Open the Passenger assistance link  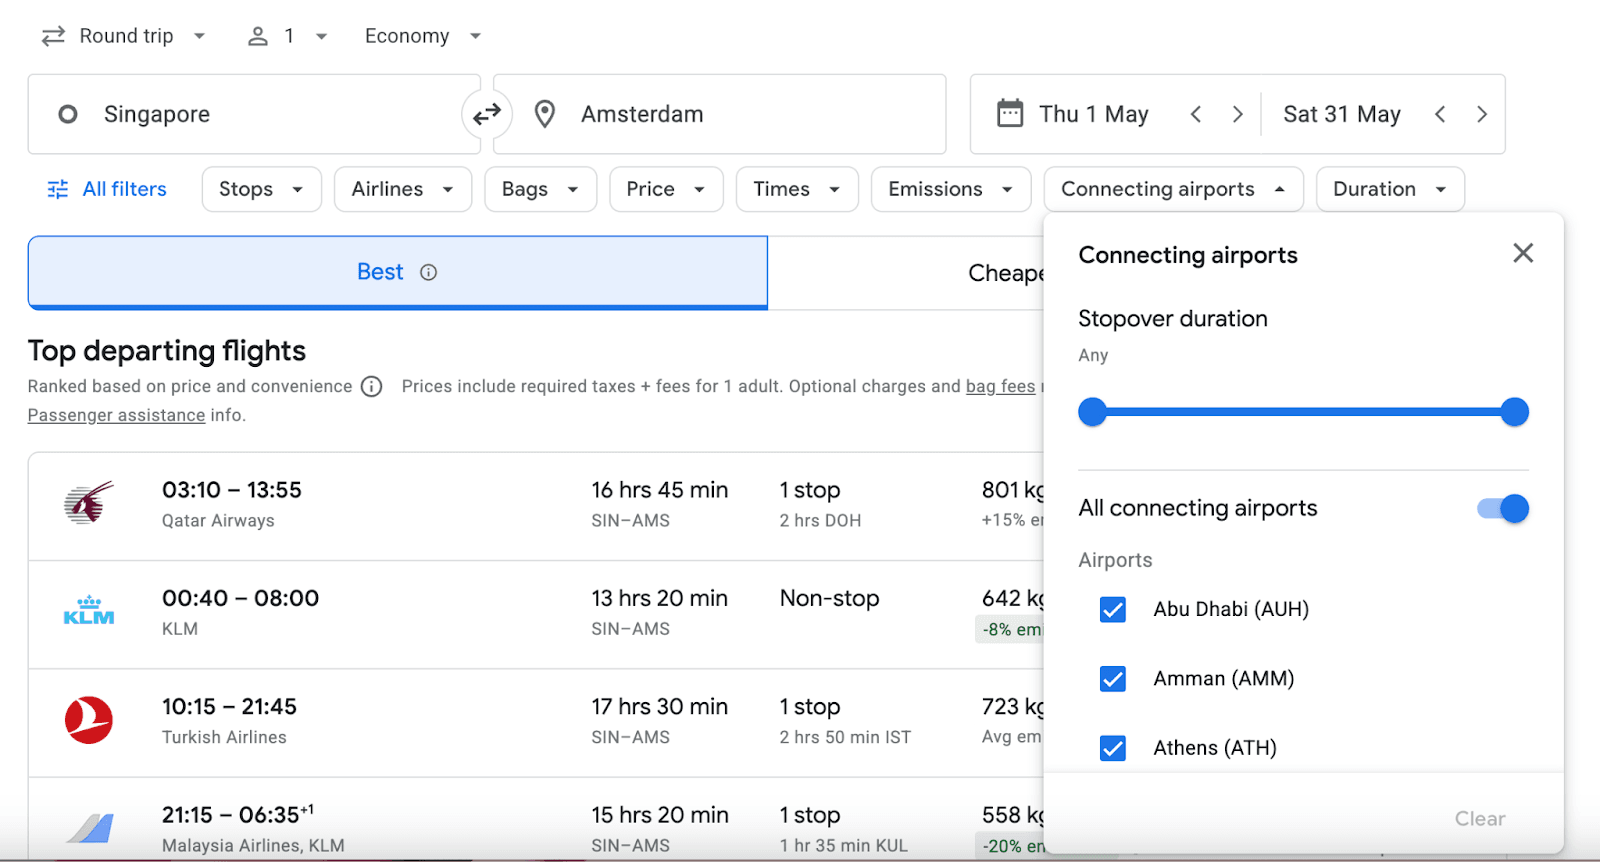pos(116,415)
